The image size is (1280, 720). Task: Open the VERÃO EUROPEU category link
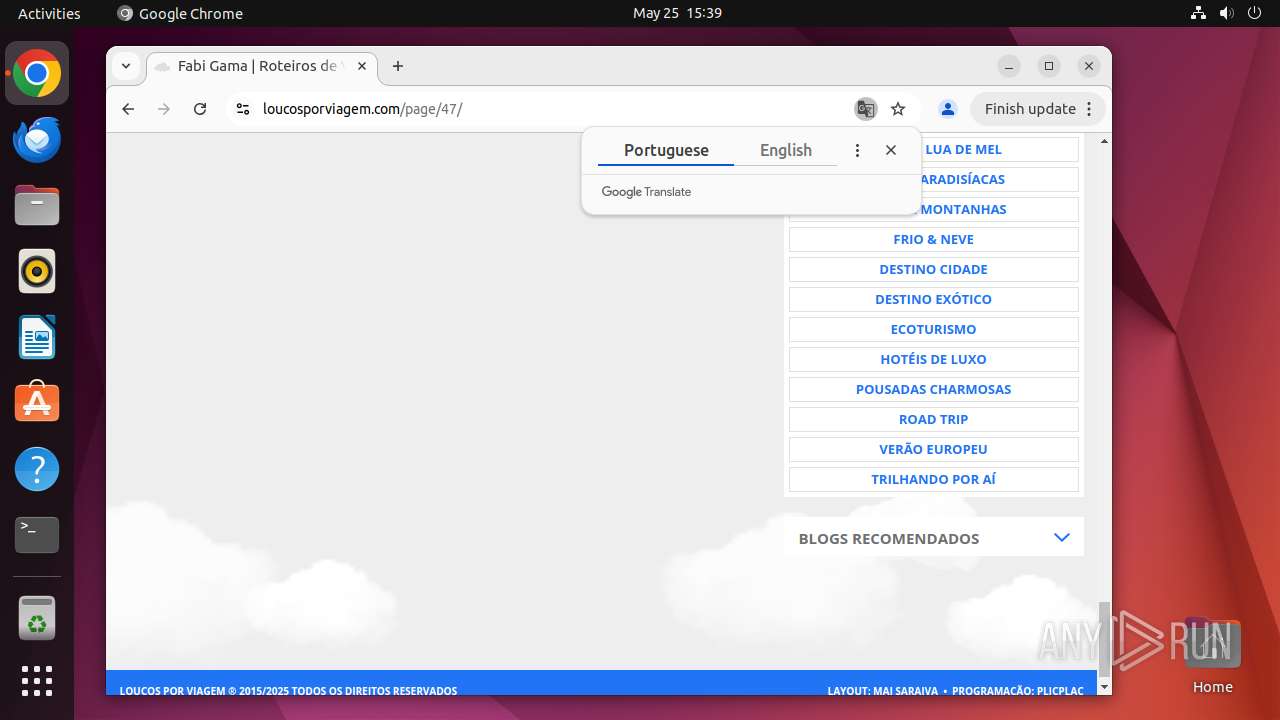pyautogui.click(x=934, y=449)
